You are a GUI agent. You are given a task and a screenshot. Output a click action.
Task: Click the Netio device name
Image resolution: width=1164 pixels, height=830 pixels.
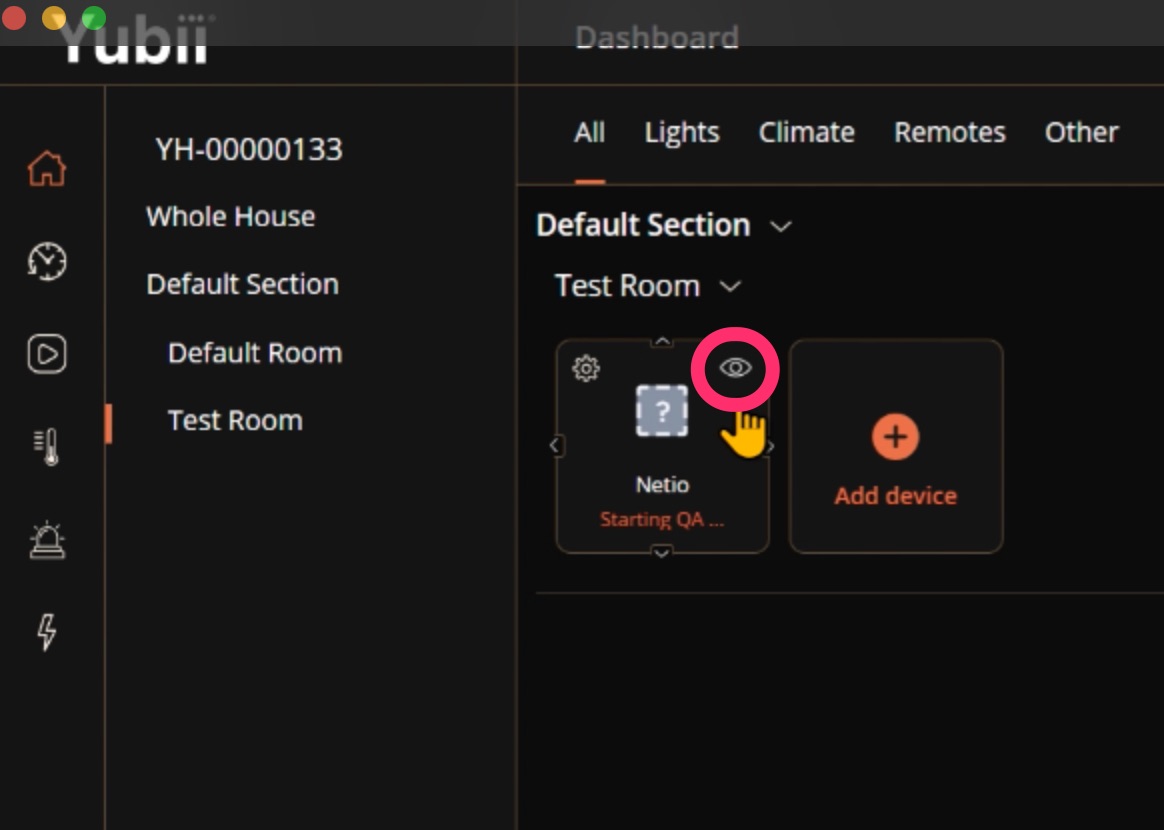click(662, 484)
